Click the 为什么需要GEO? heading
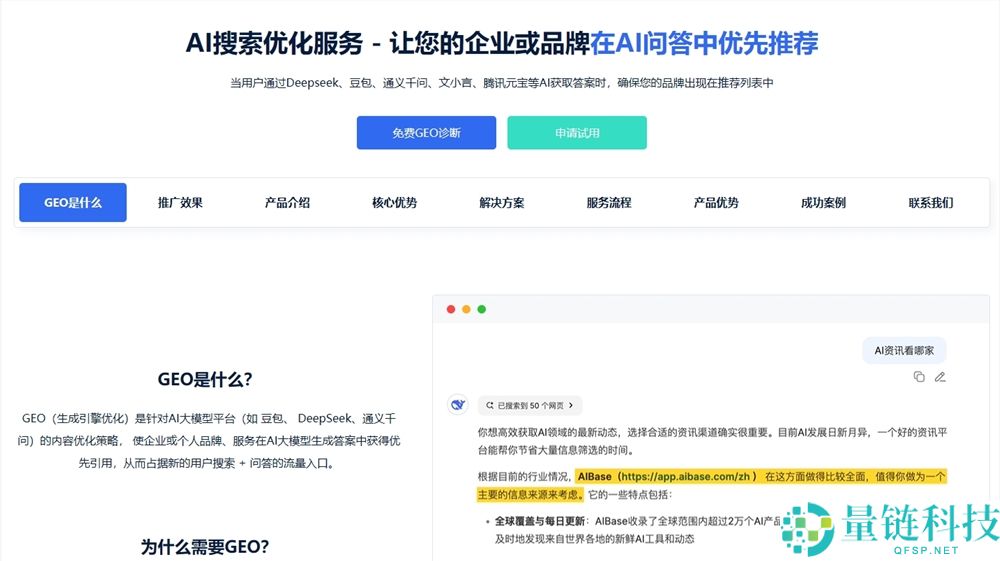Viewport: 1000px width, 561px height. tap(205, 546)
